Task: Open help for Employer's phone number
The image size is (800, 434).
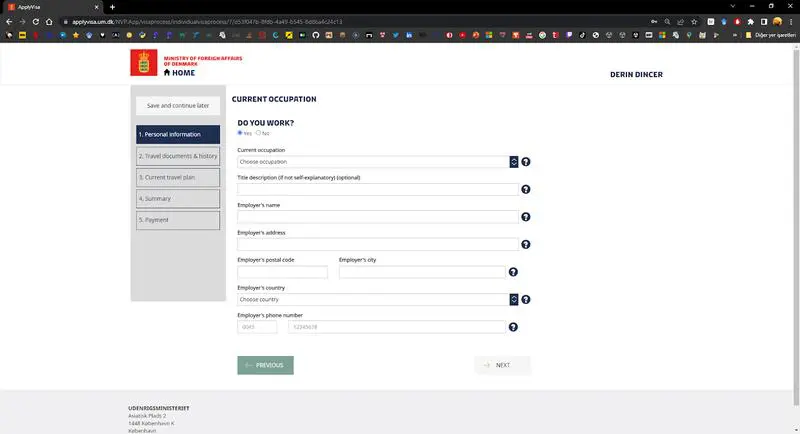Action: point(513,327)
